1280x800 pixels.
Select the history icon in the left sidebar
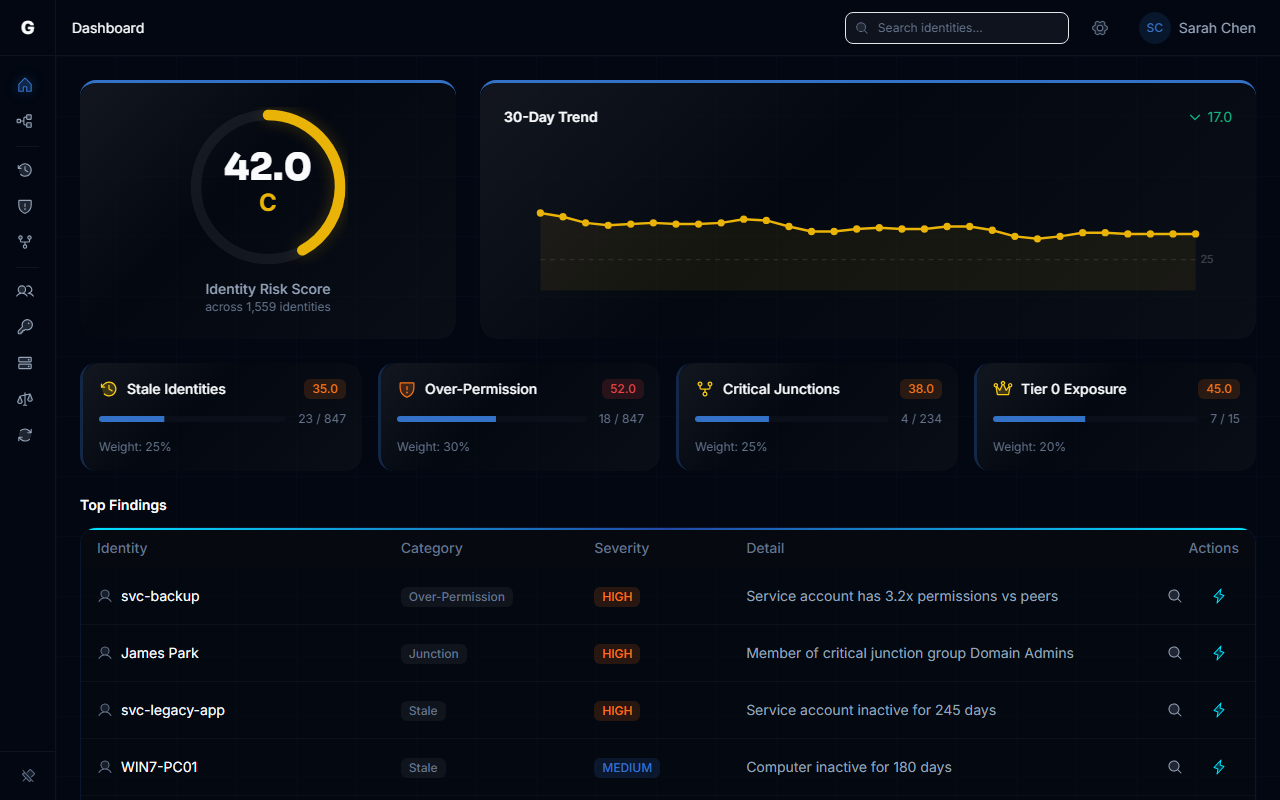[25, 170]
